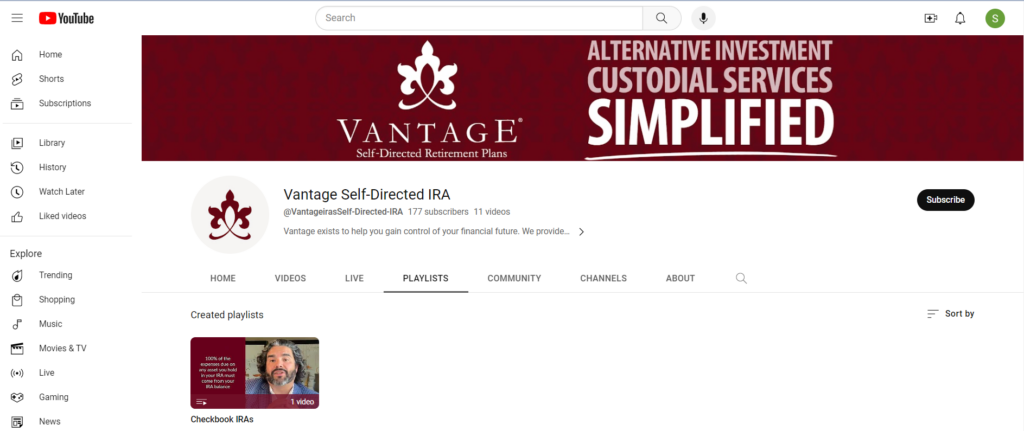Click the @VantageirasSelf-Directed-IRA handle
The image size is (1024, 431).
pos(343,212)
